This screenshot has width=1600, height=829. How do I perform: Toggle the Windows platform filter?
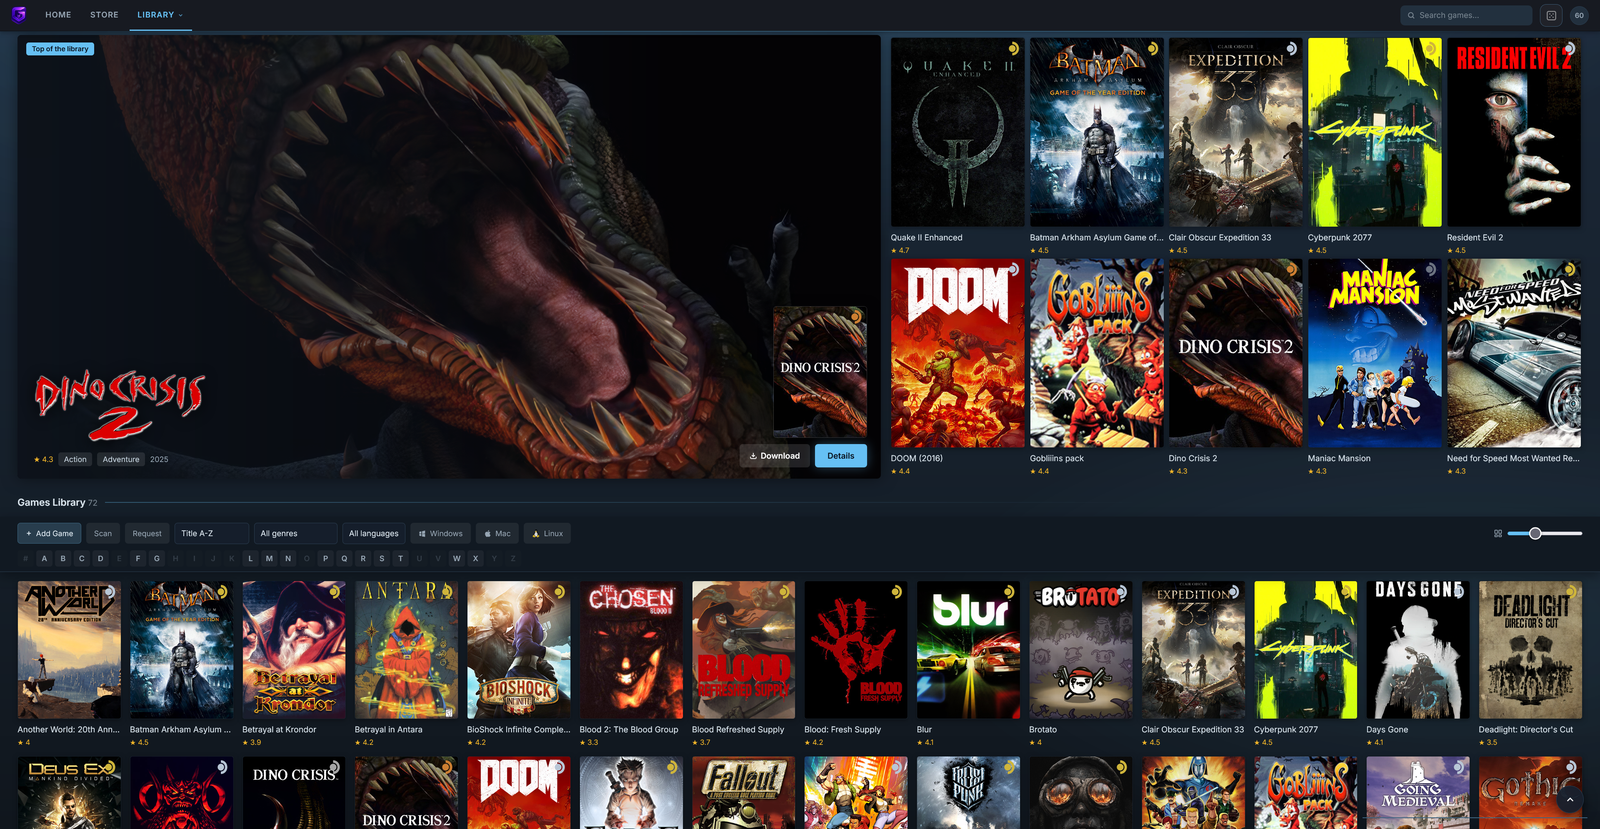click(441, 534)
